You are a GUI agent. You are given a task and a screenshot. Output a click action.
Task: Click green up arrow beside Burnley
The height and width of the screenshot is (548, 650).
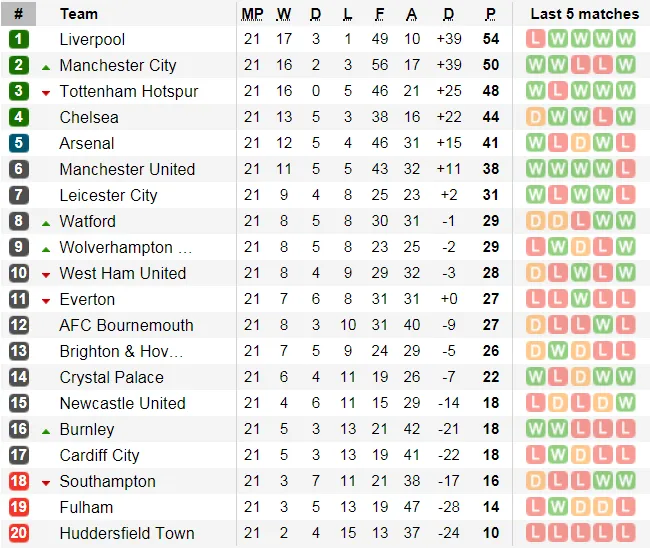[46, 430]
